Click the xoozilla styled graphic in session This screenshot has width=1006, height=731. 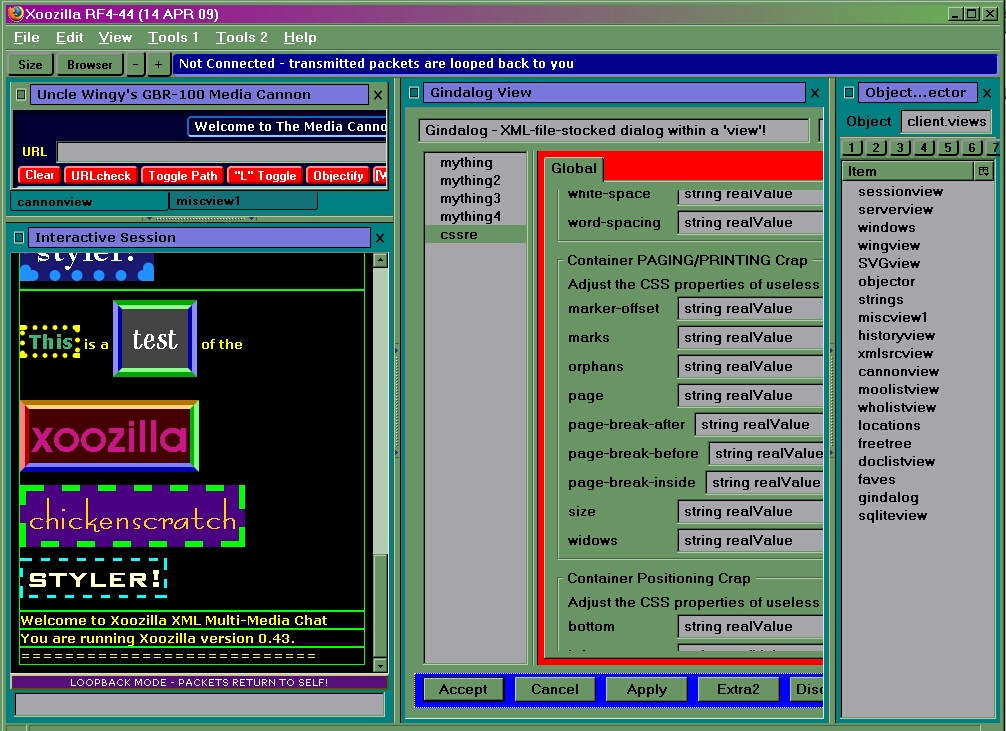(110, 436)
